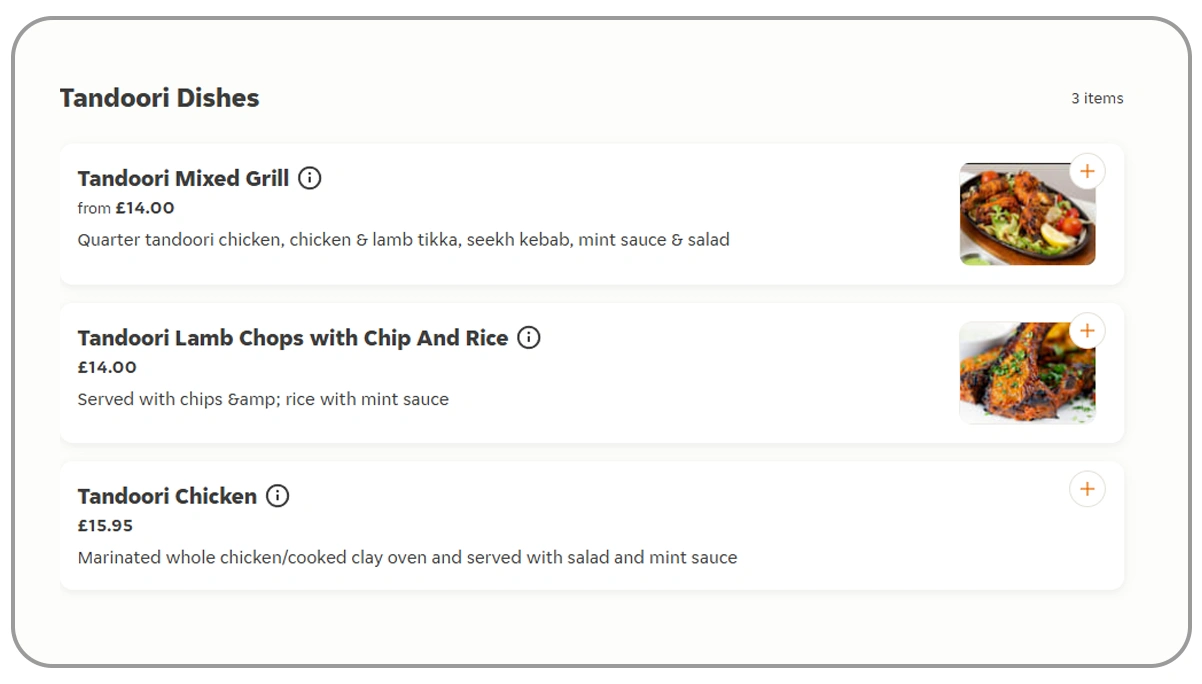Open info for Tandoori Mixed Grill

pos(310,178)
